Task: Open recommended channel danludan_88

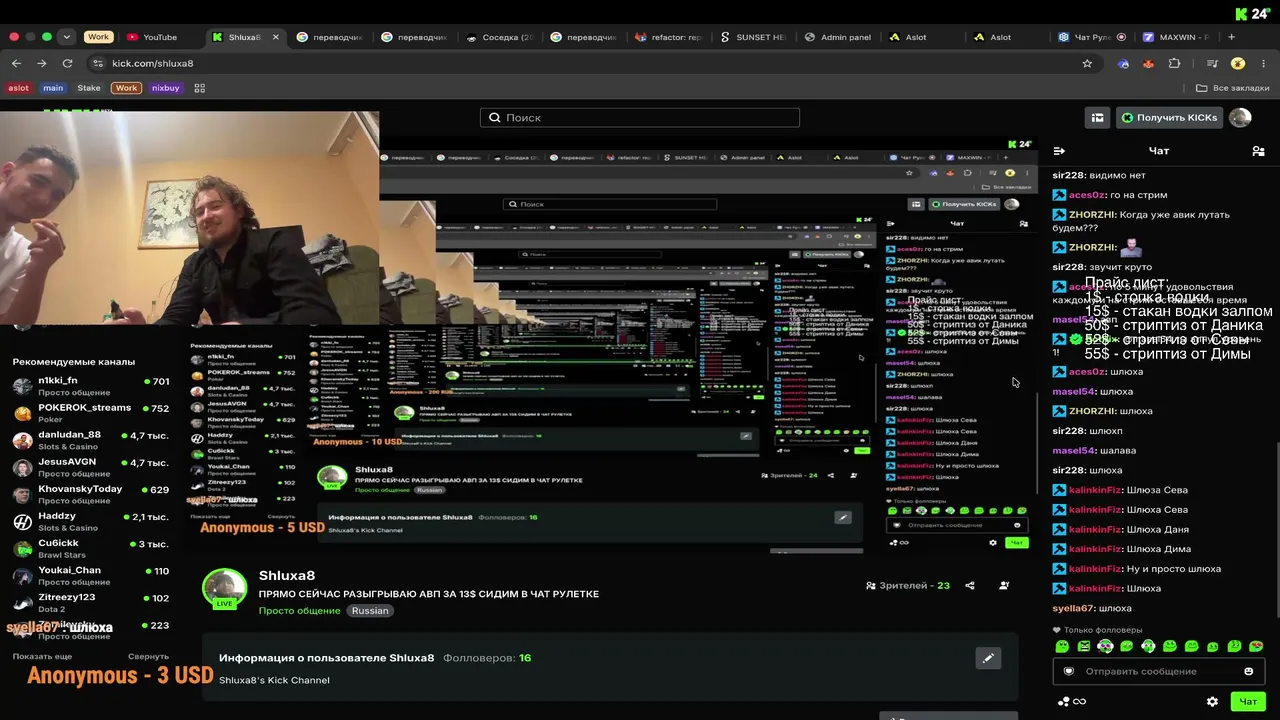Action: (x=91, y=440)
